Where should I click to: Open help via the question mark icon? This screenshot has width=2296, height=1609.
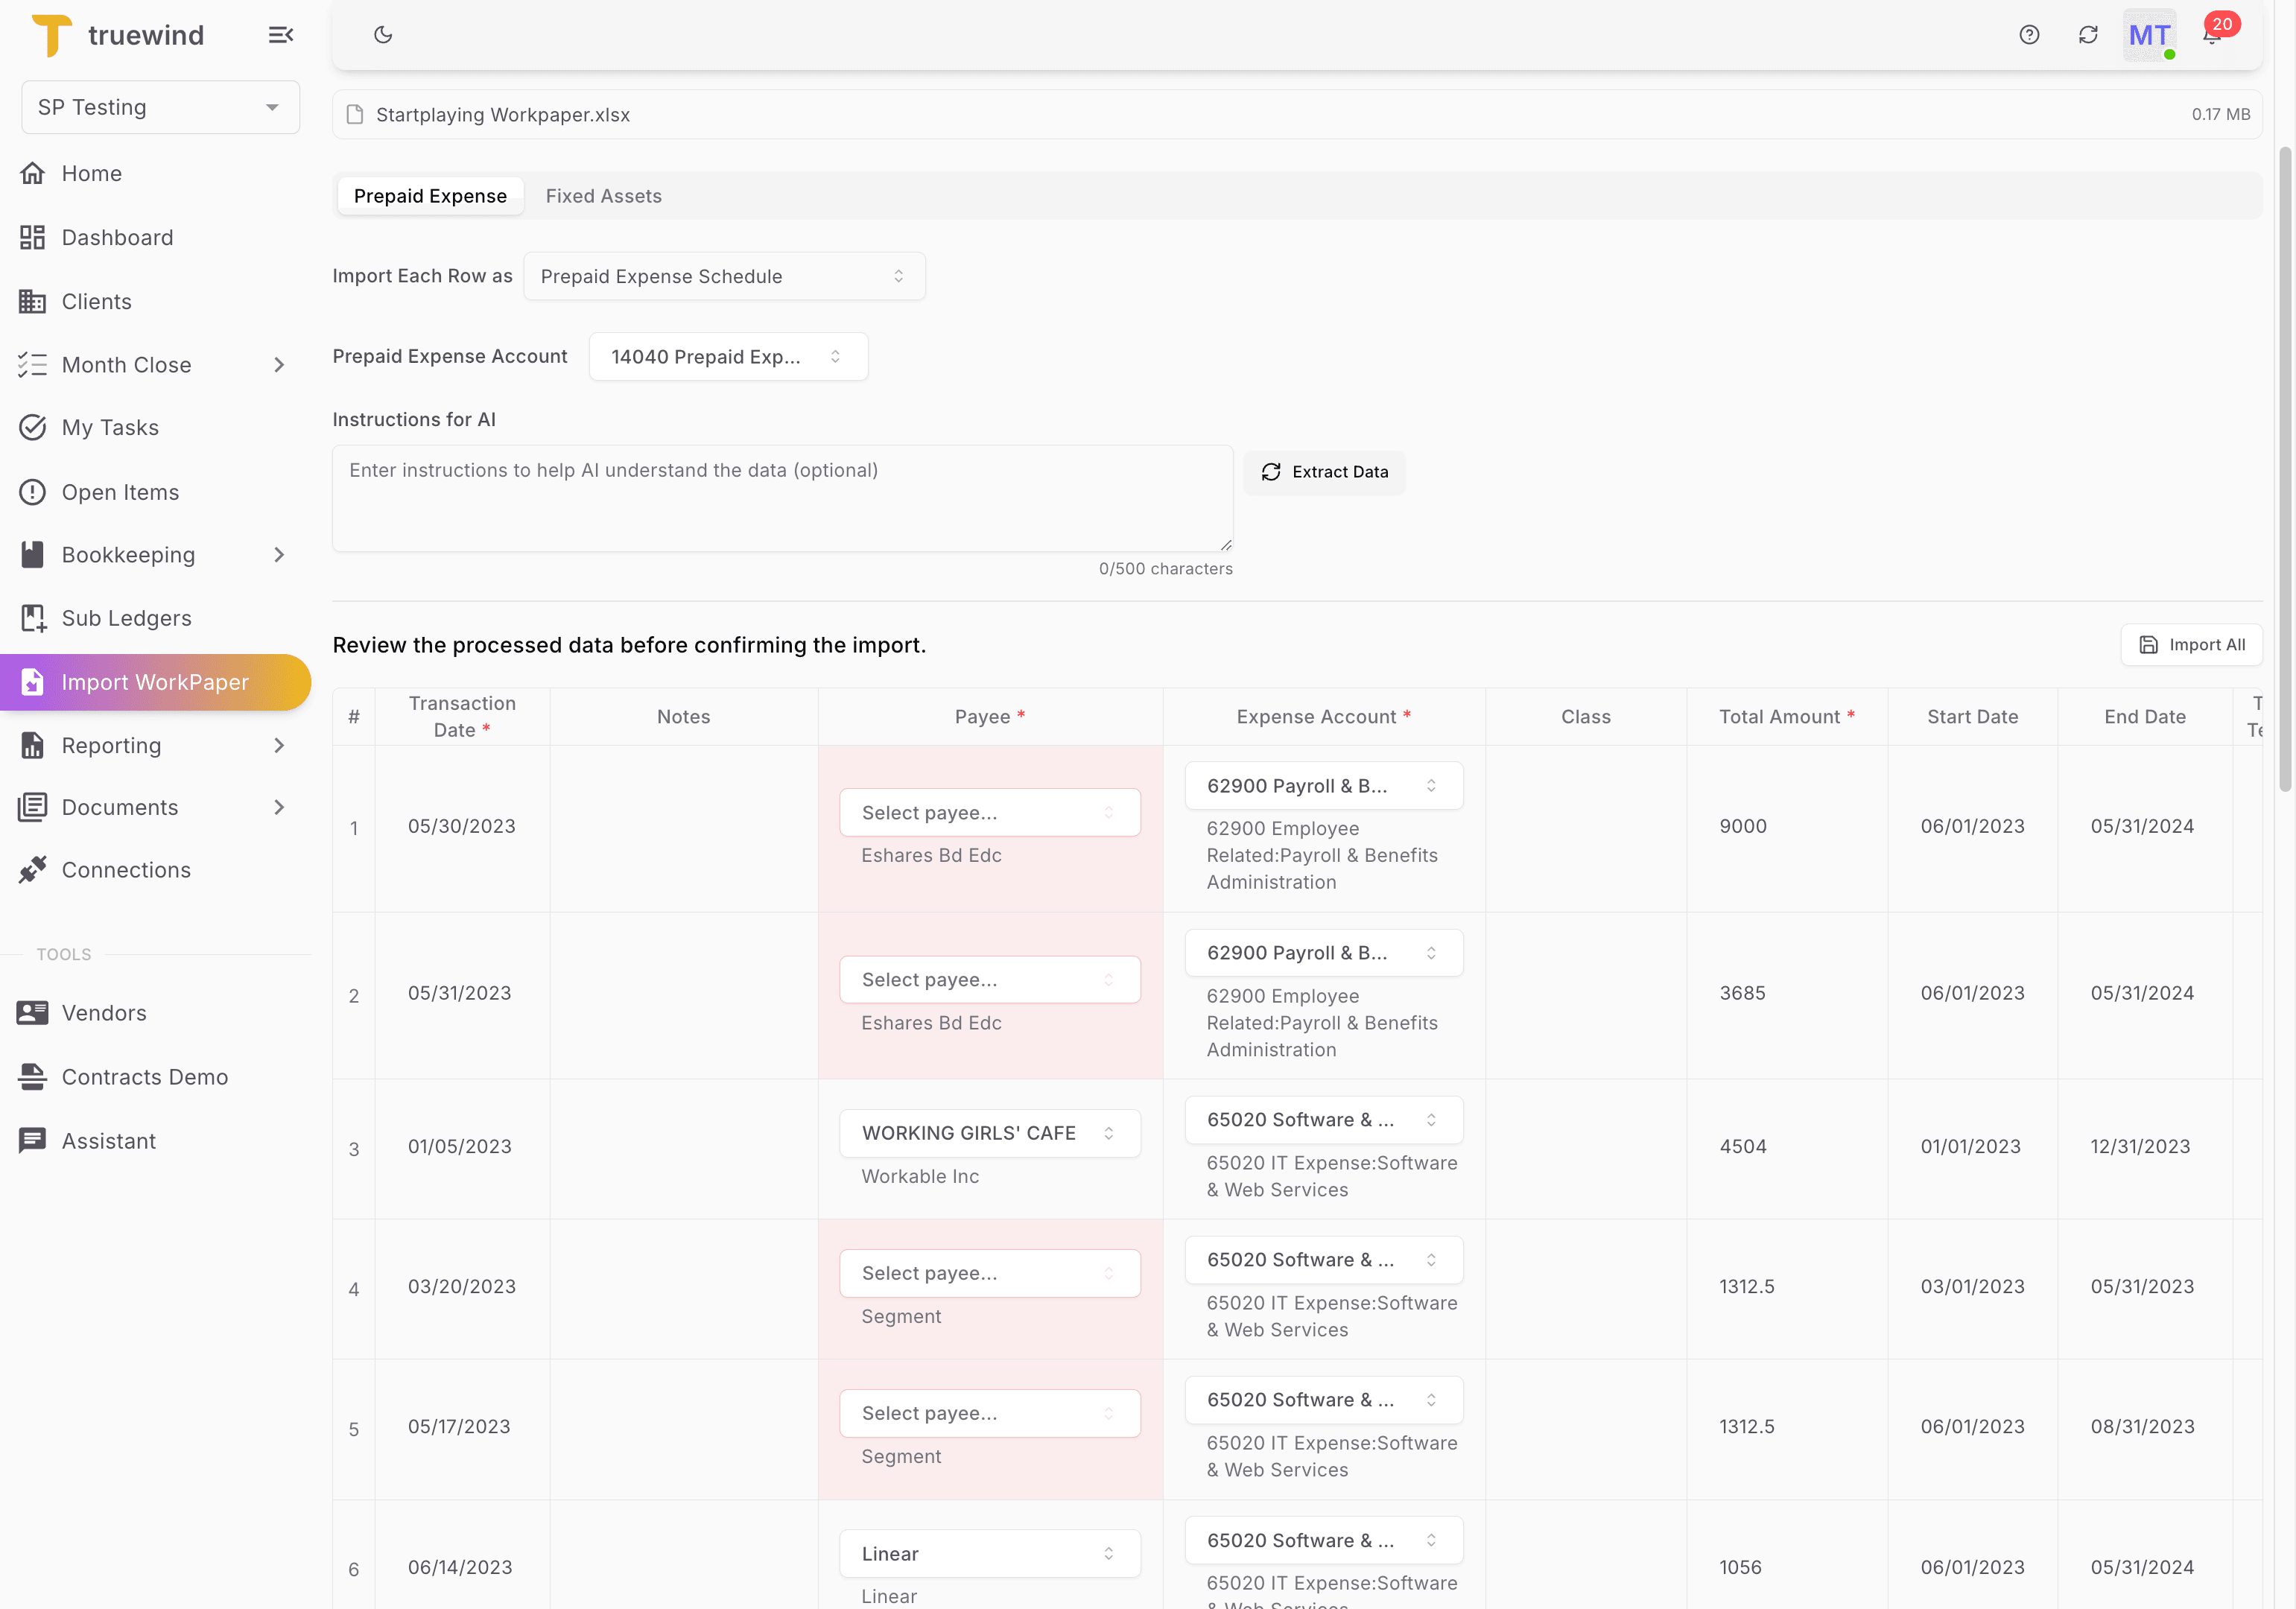point(2029,34)
